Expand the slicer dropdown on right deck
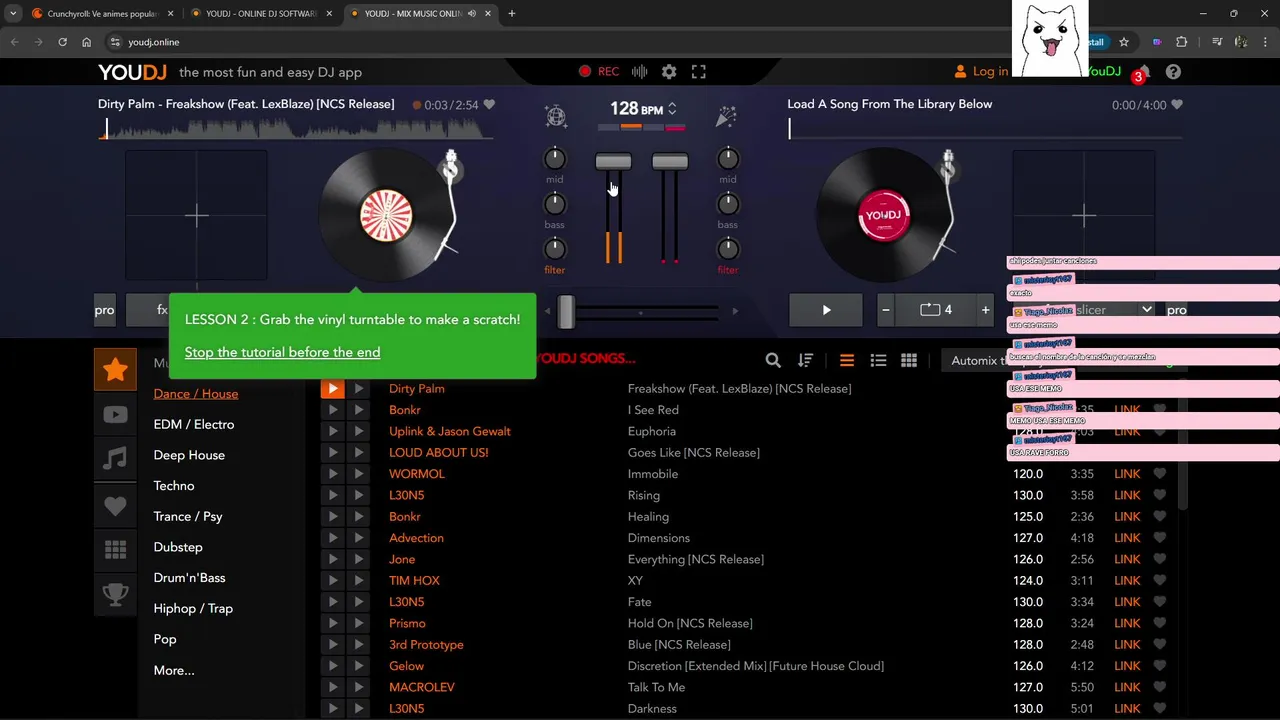This screenshot has height=720, width=1280. coord(1147,310)
